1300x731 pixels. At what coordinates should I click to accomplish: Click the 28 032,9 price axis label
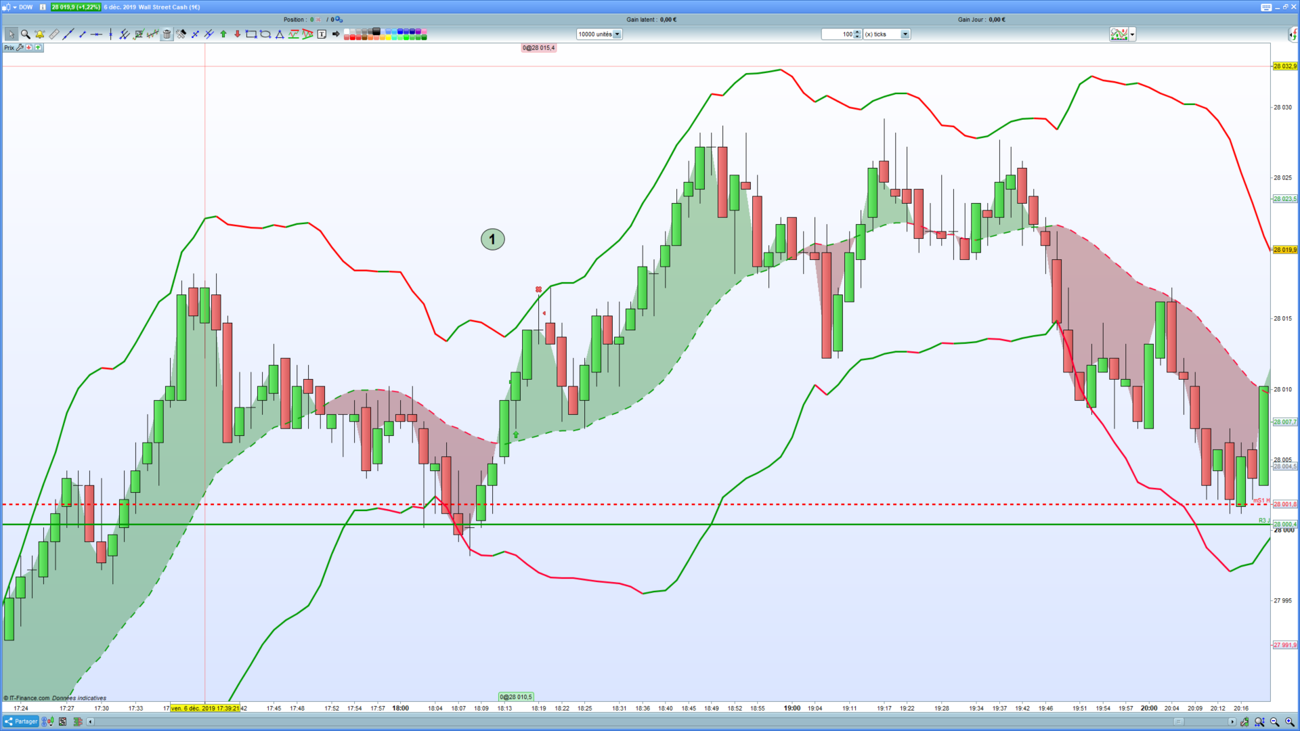coord(1285,66)
